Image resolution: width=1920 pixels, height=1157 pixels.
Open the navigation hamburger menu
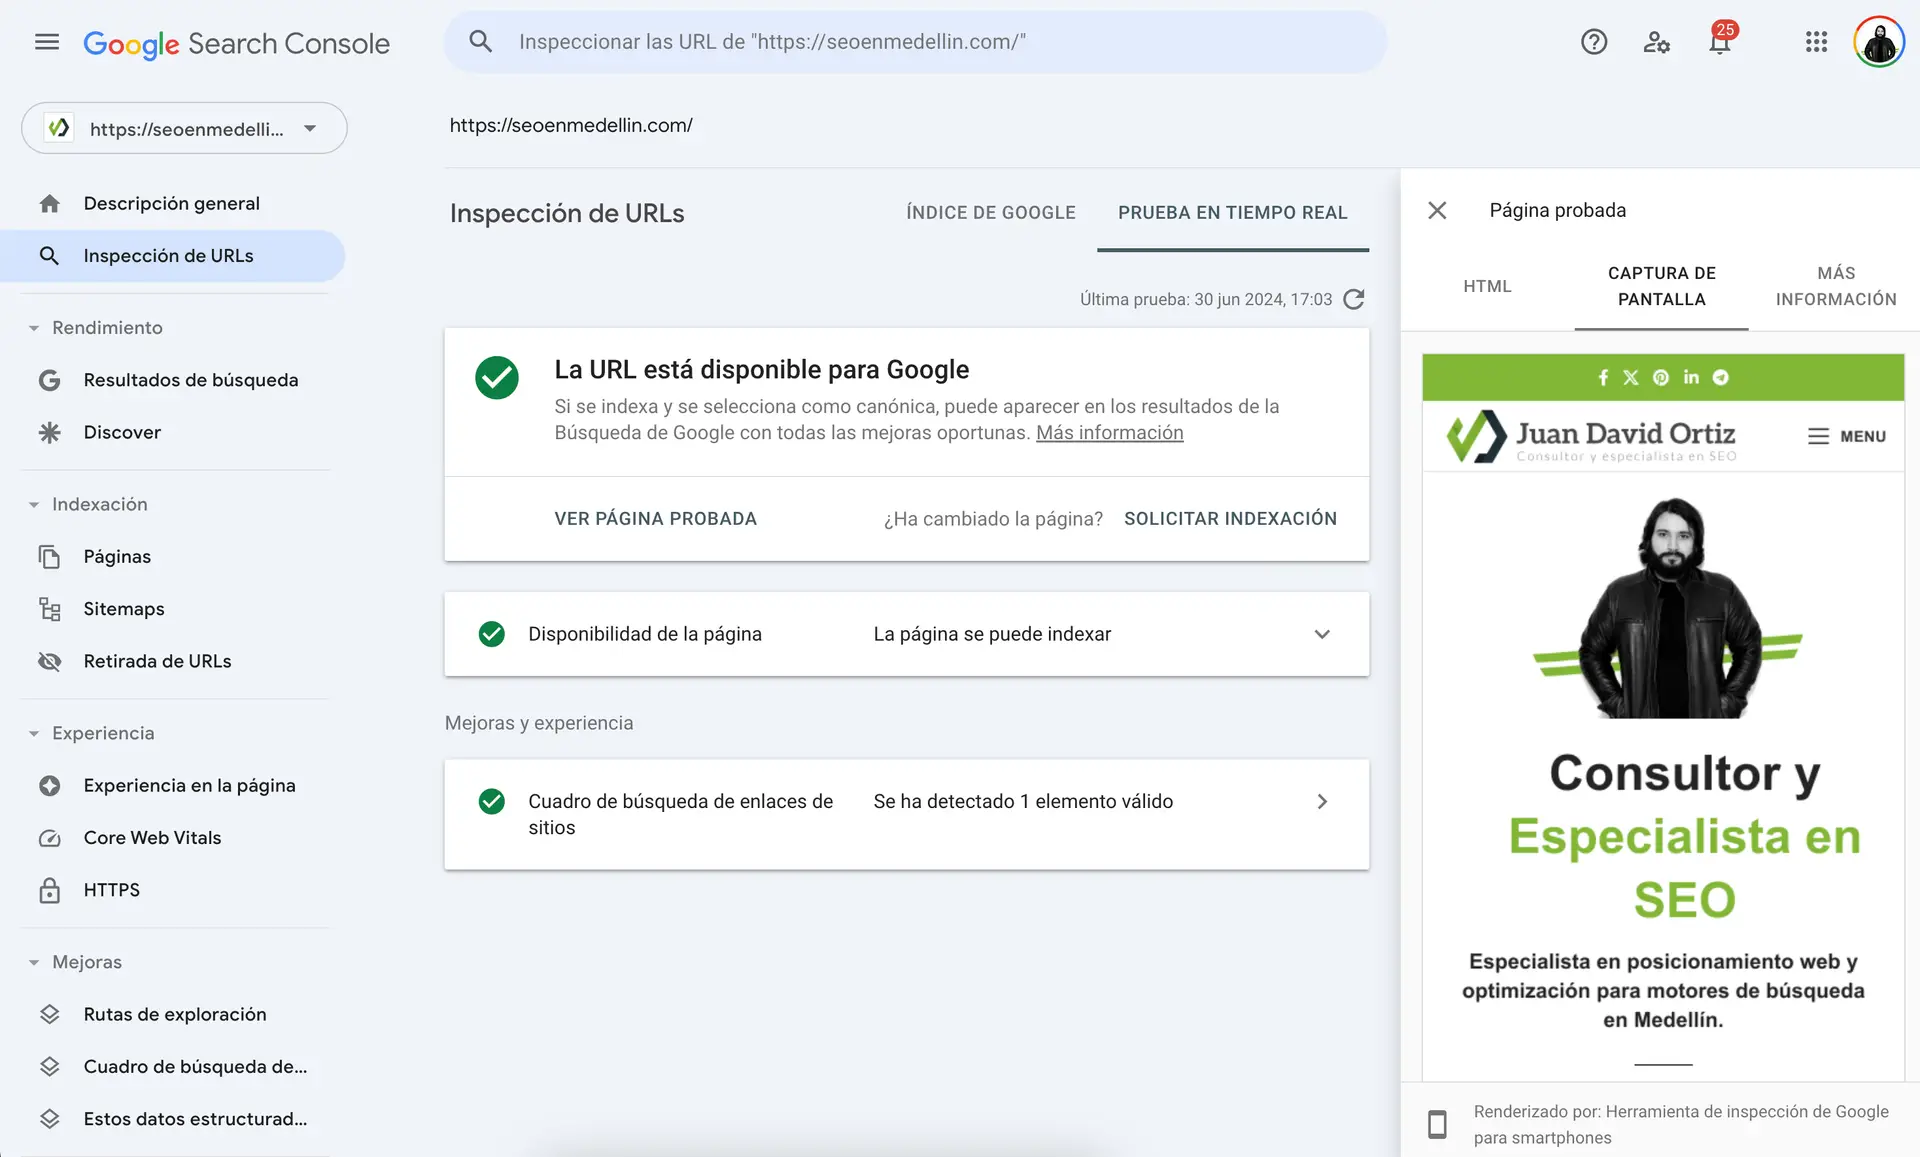tap(46, 41)
